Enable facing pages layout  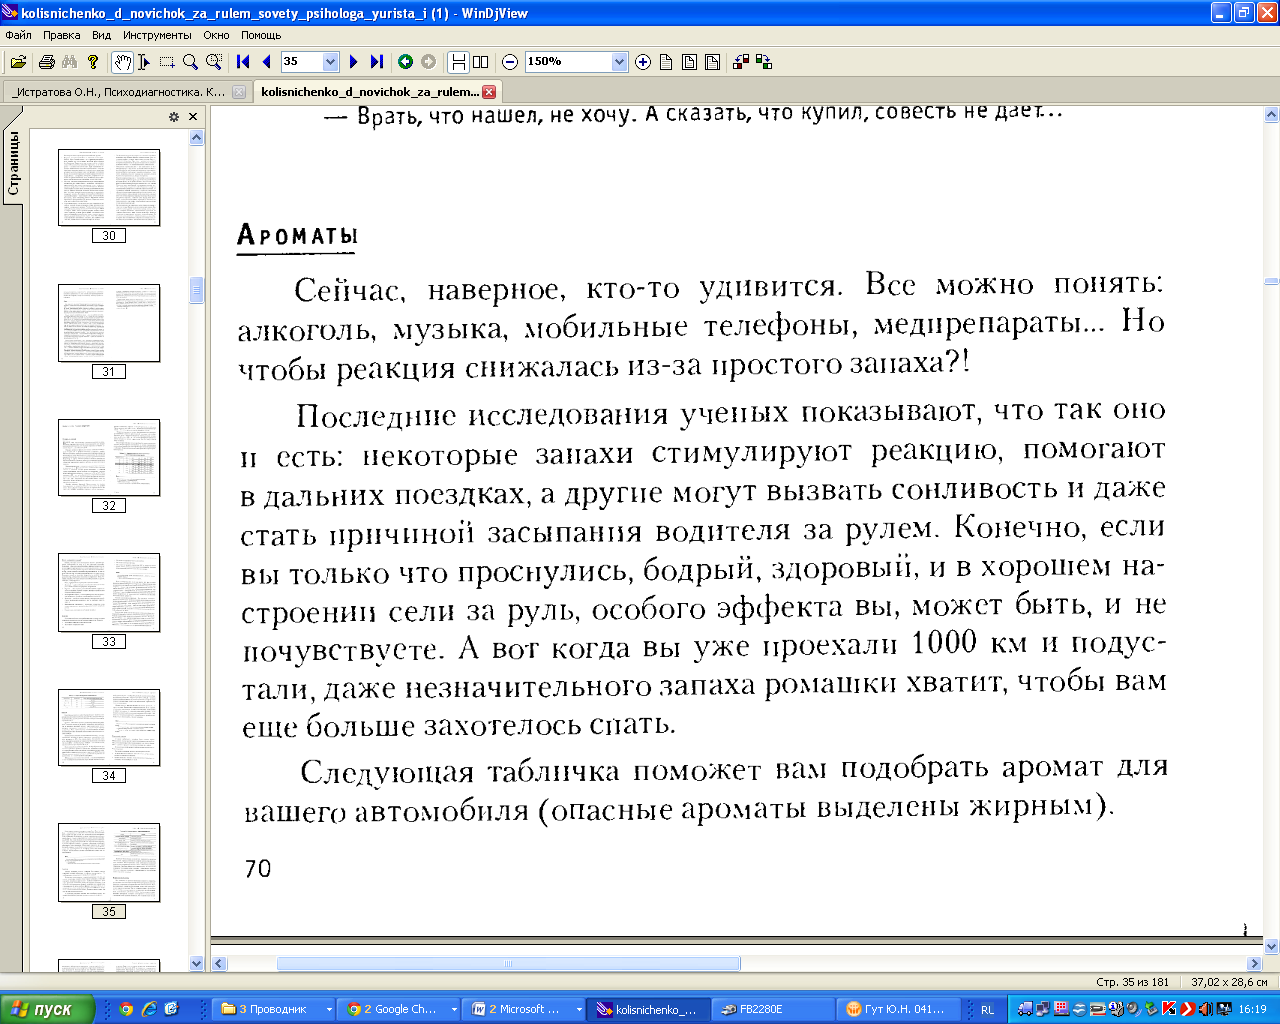click(x=481, y=62)
